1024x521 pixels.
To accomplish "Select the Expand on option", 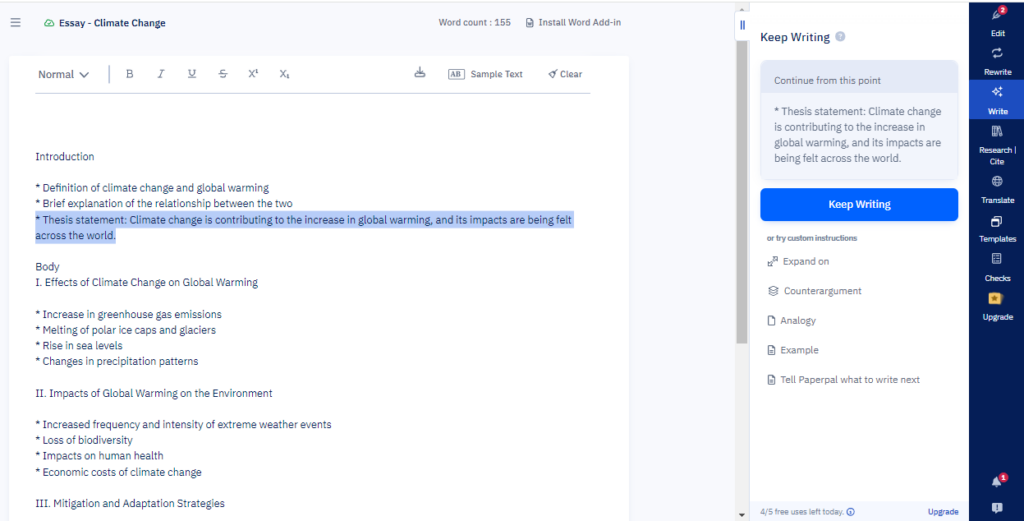I will tap(805, 261).
